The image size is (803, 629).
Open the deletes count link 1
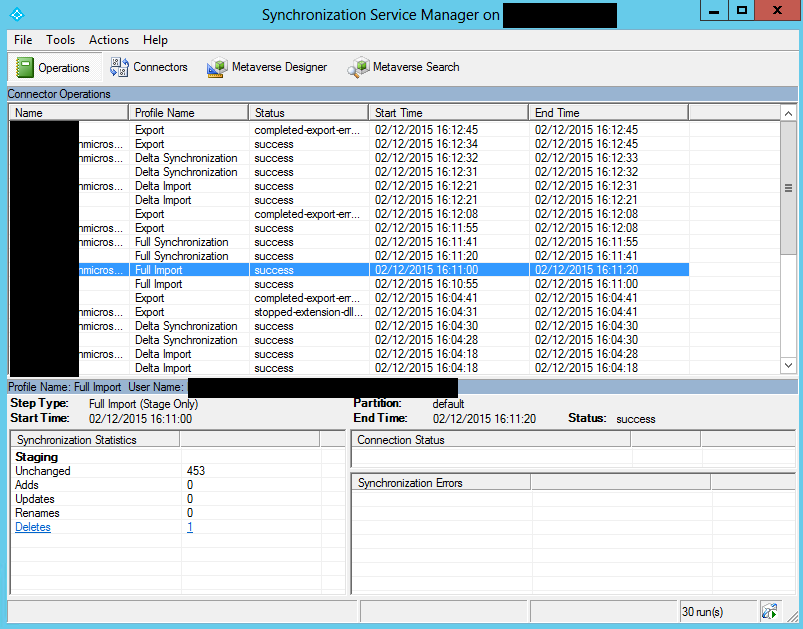tap(189, 527)
